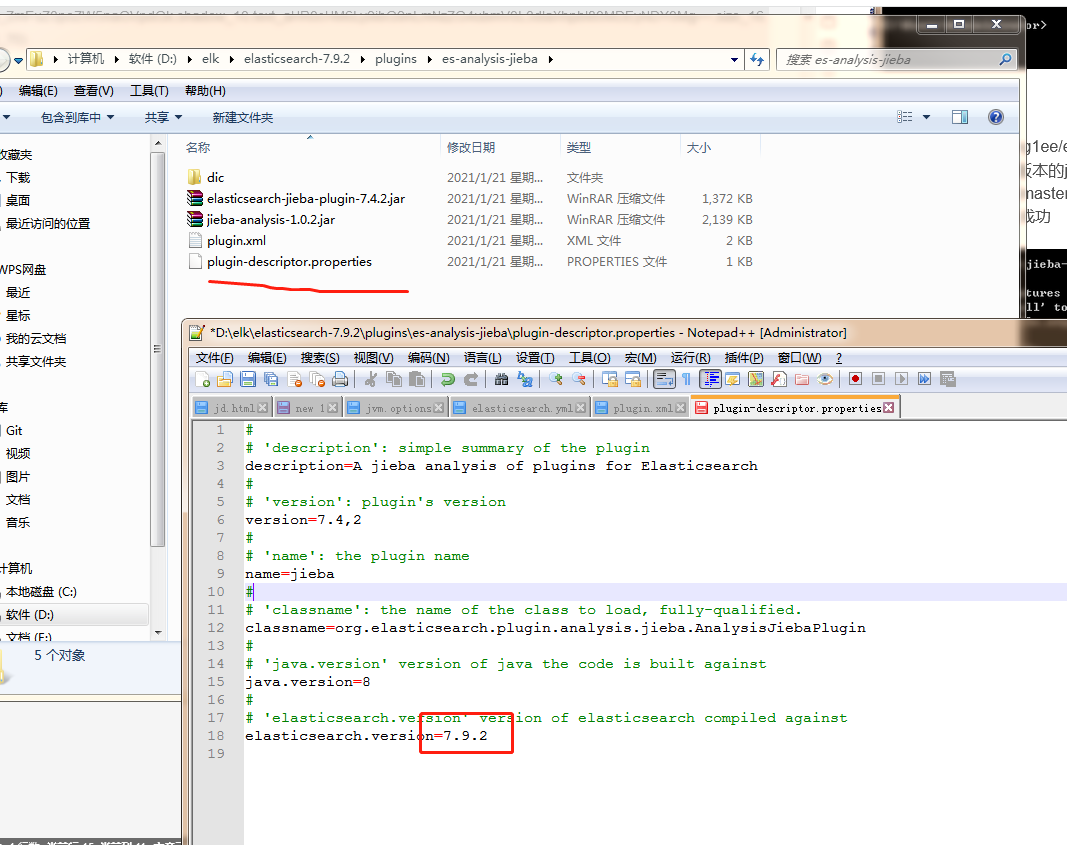This screenshot has height=845, width=1067.
Task: Open the 文件(F) menu in Notepad++
Action: 214,358
